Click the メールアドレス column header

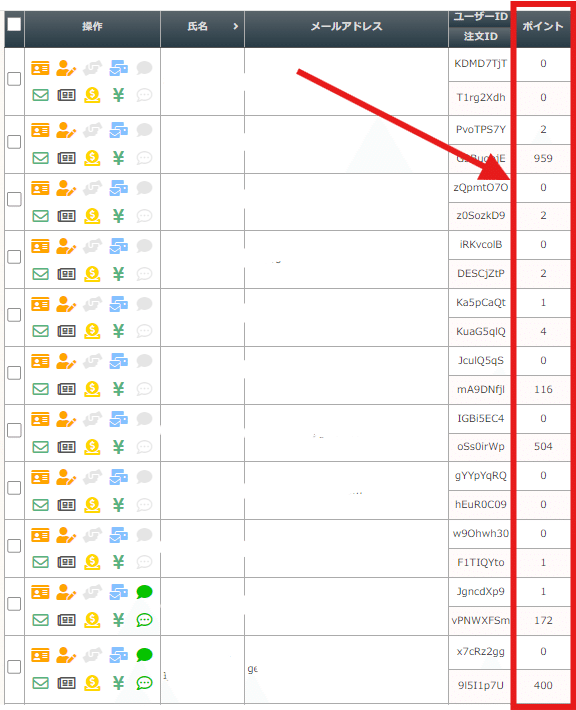pos(346,27)
